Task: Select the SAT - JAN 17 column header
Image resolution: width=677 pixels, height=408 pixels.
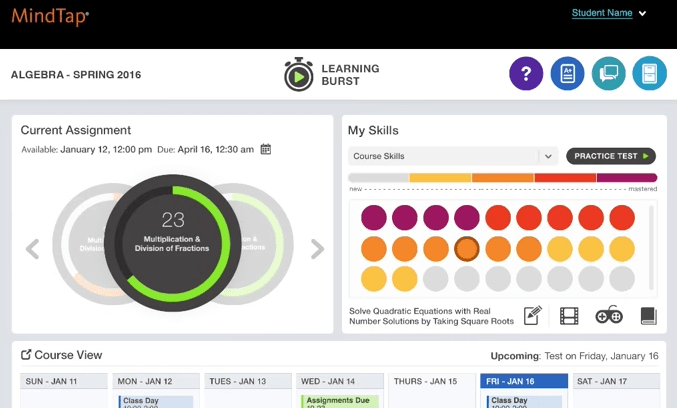Action: 616,381
